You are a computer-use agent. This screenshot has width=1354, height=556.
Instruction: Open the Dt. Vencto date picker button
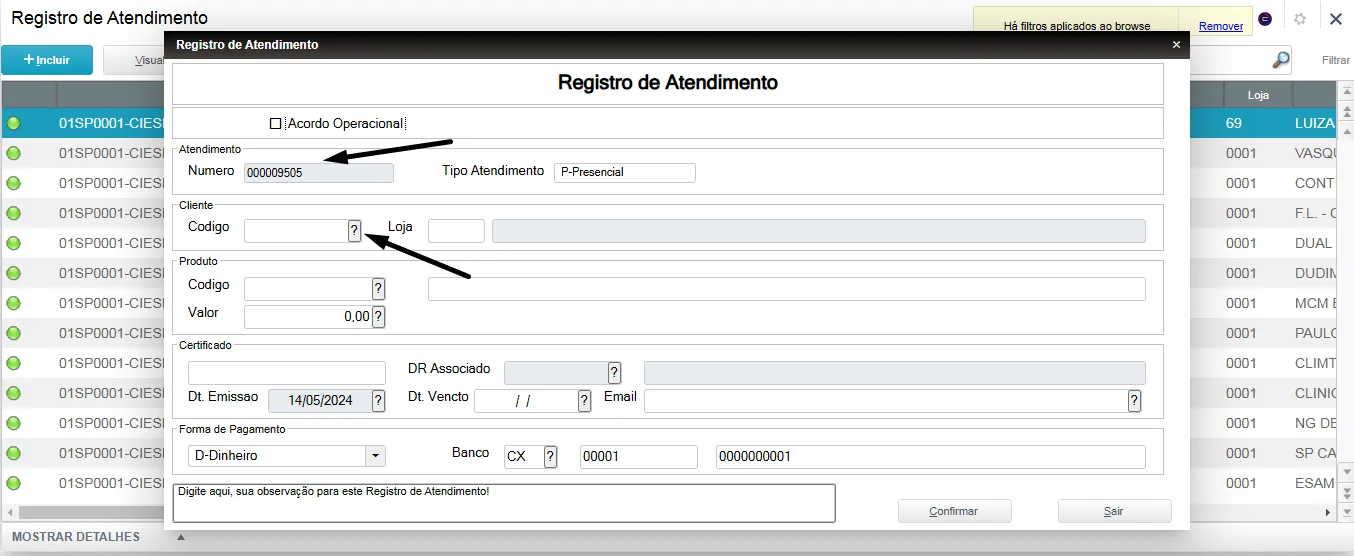coord(584,401)
